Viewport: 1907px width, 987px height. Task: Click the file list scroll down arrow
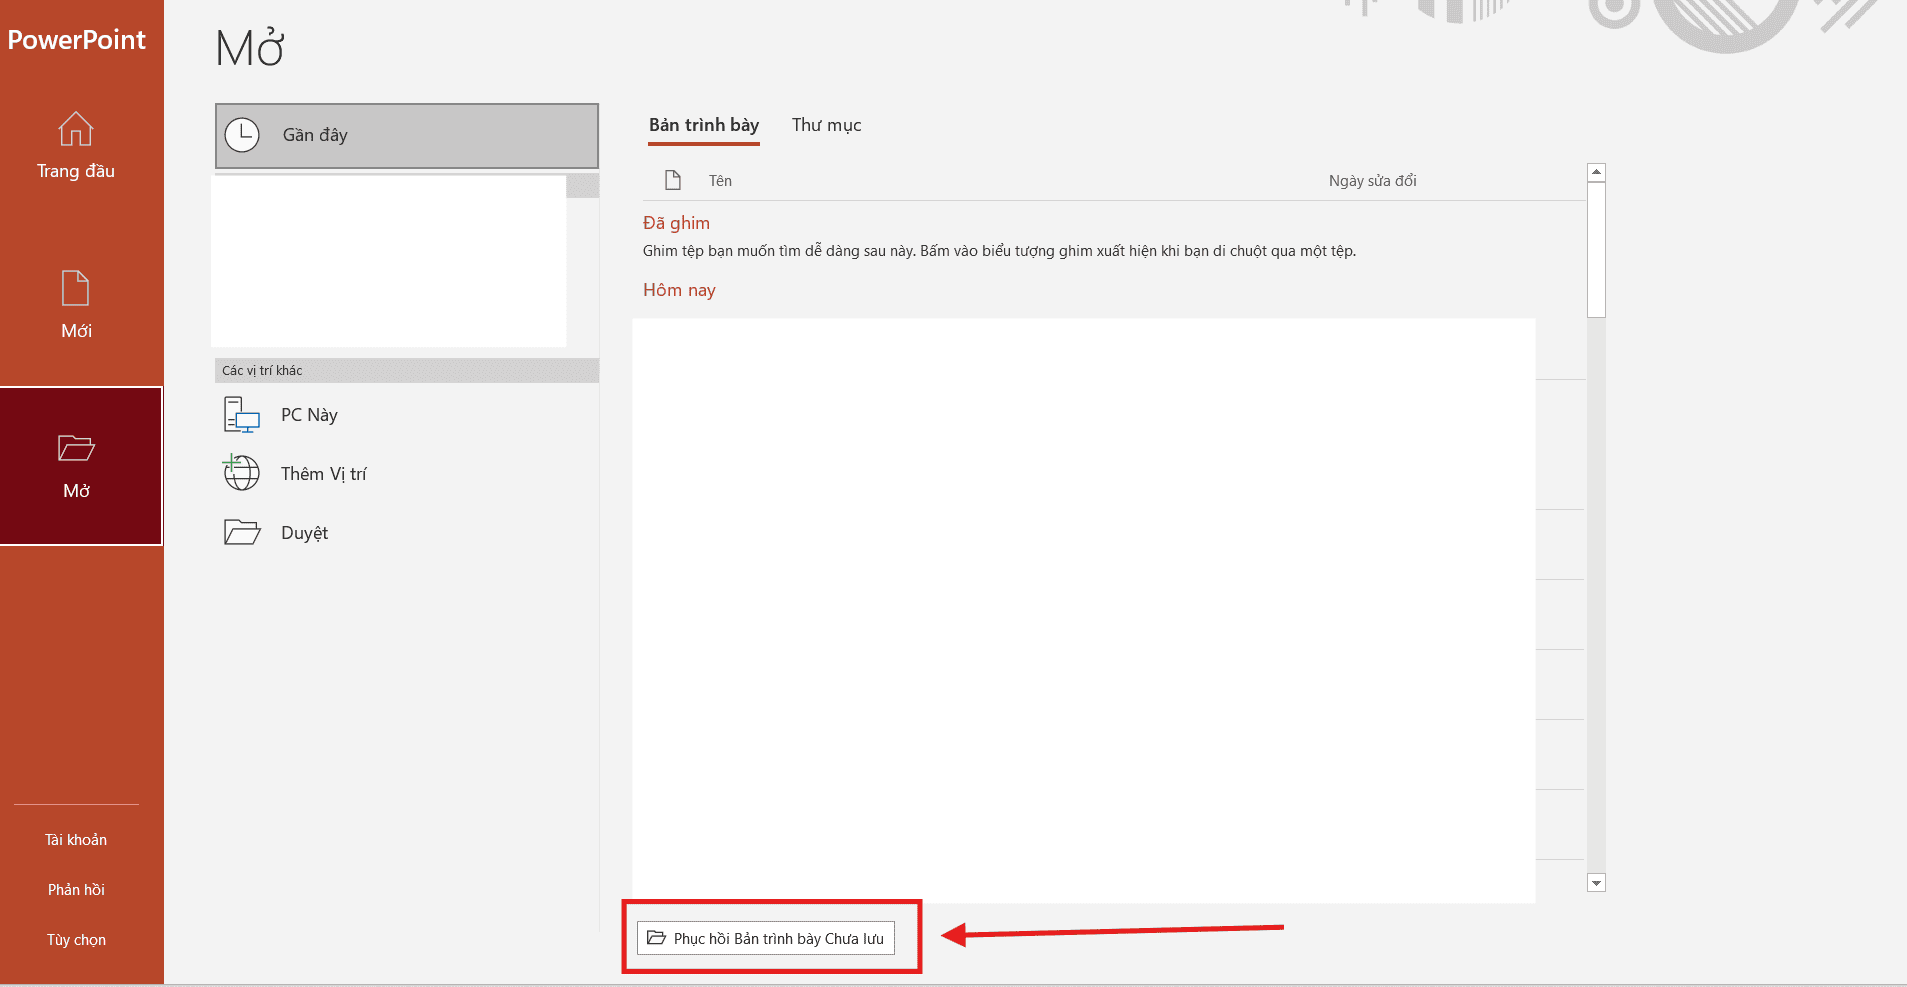pyautogui.click(x=1596, y=883)
